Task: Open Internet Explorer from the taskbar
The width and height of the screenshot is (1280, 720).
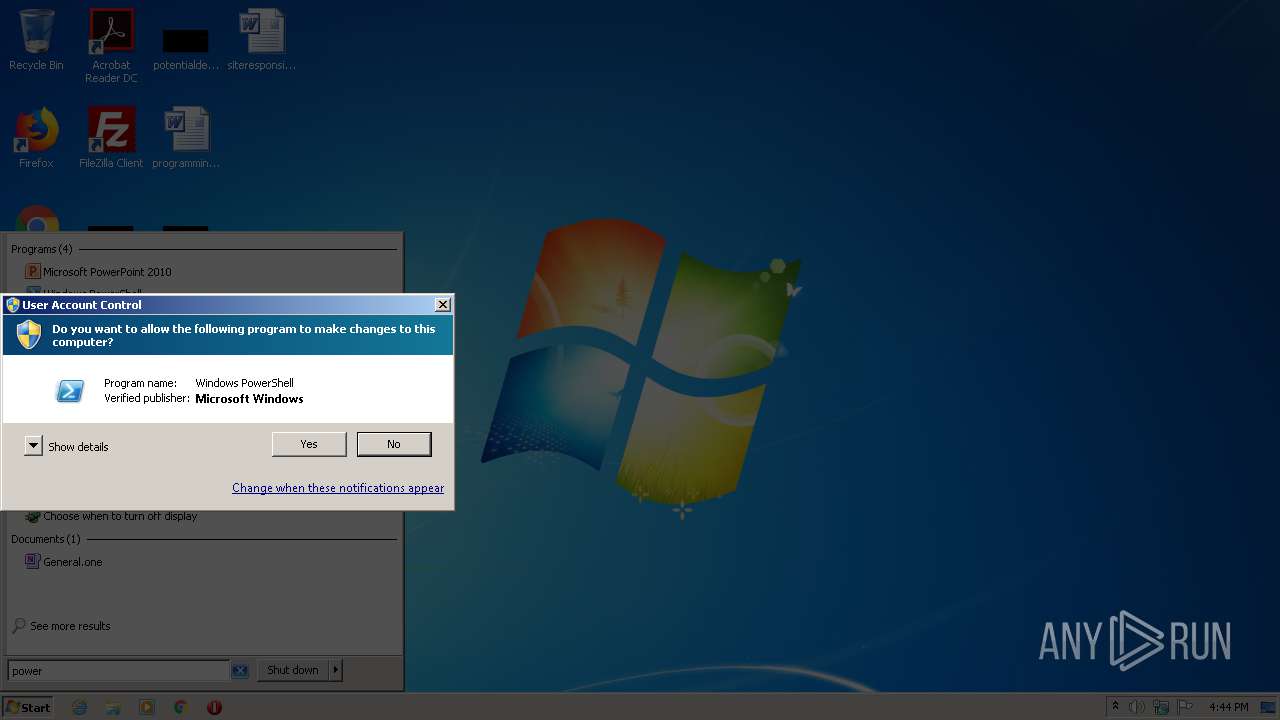Action: (80, 707)
